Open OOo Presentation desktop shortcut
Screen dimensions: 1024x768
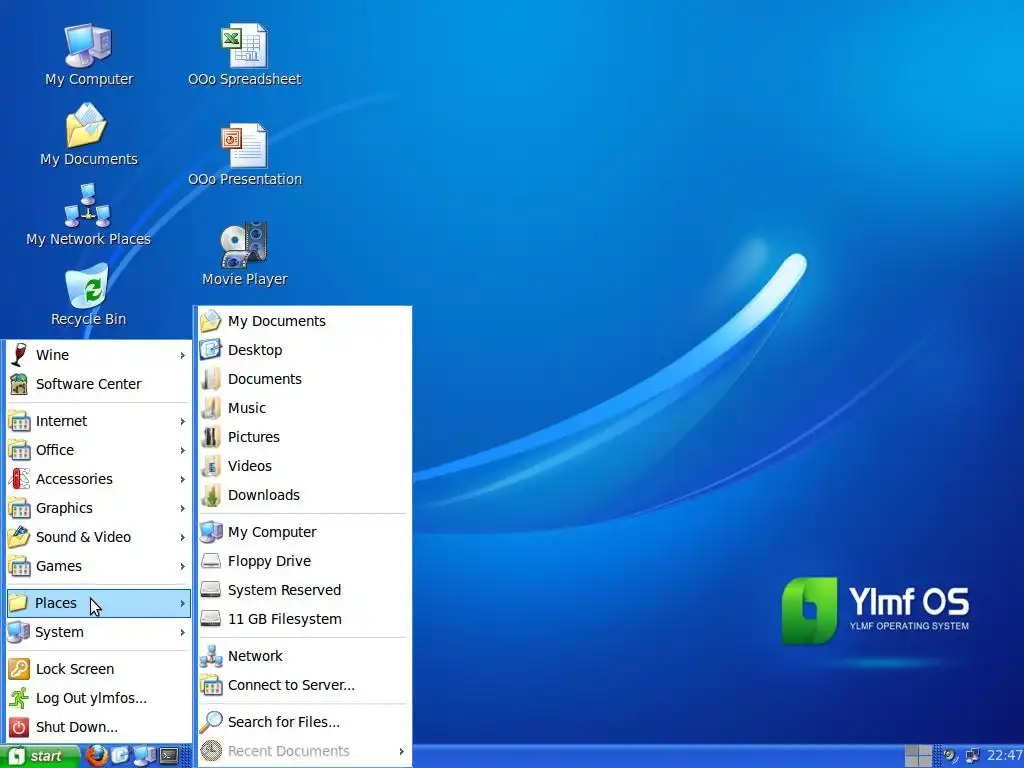pyautogui.click(x=244, y=155)
